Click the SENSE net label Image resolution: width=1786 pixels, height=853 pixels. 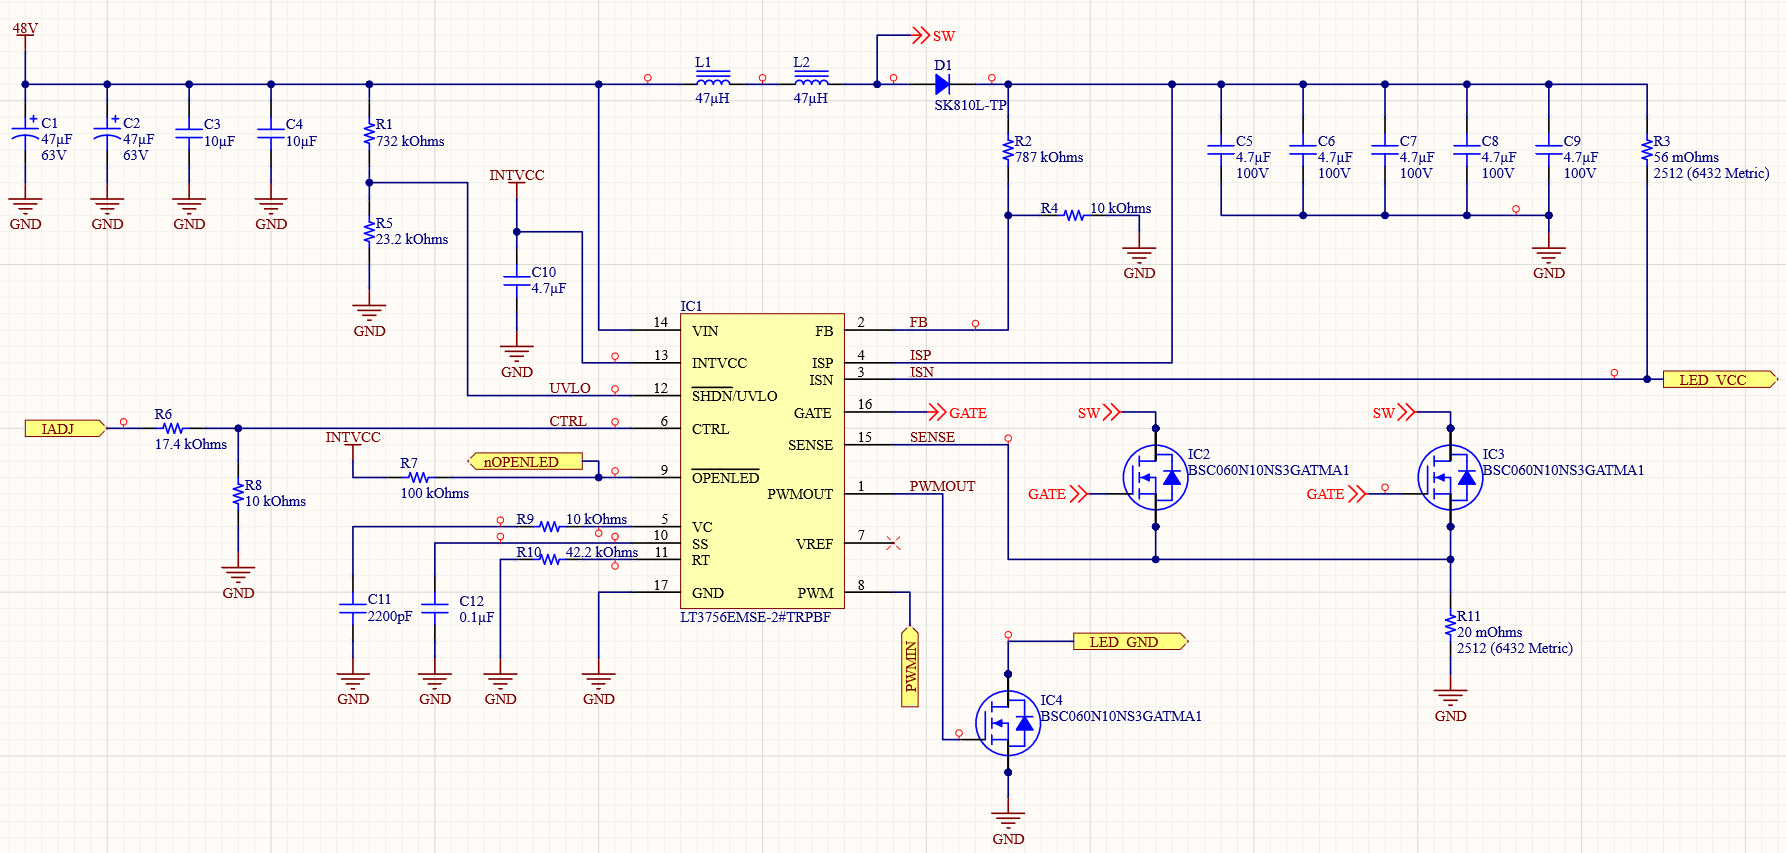pos(932,437)
